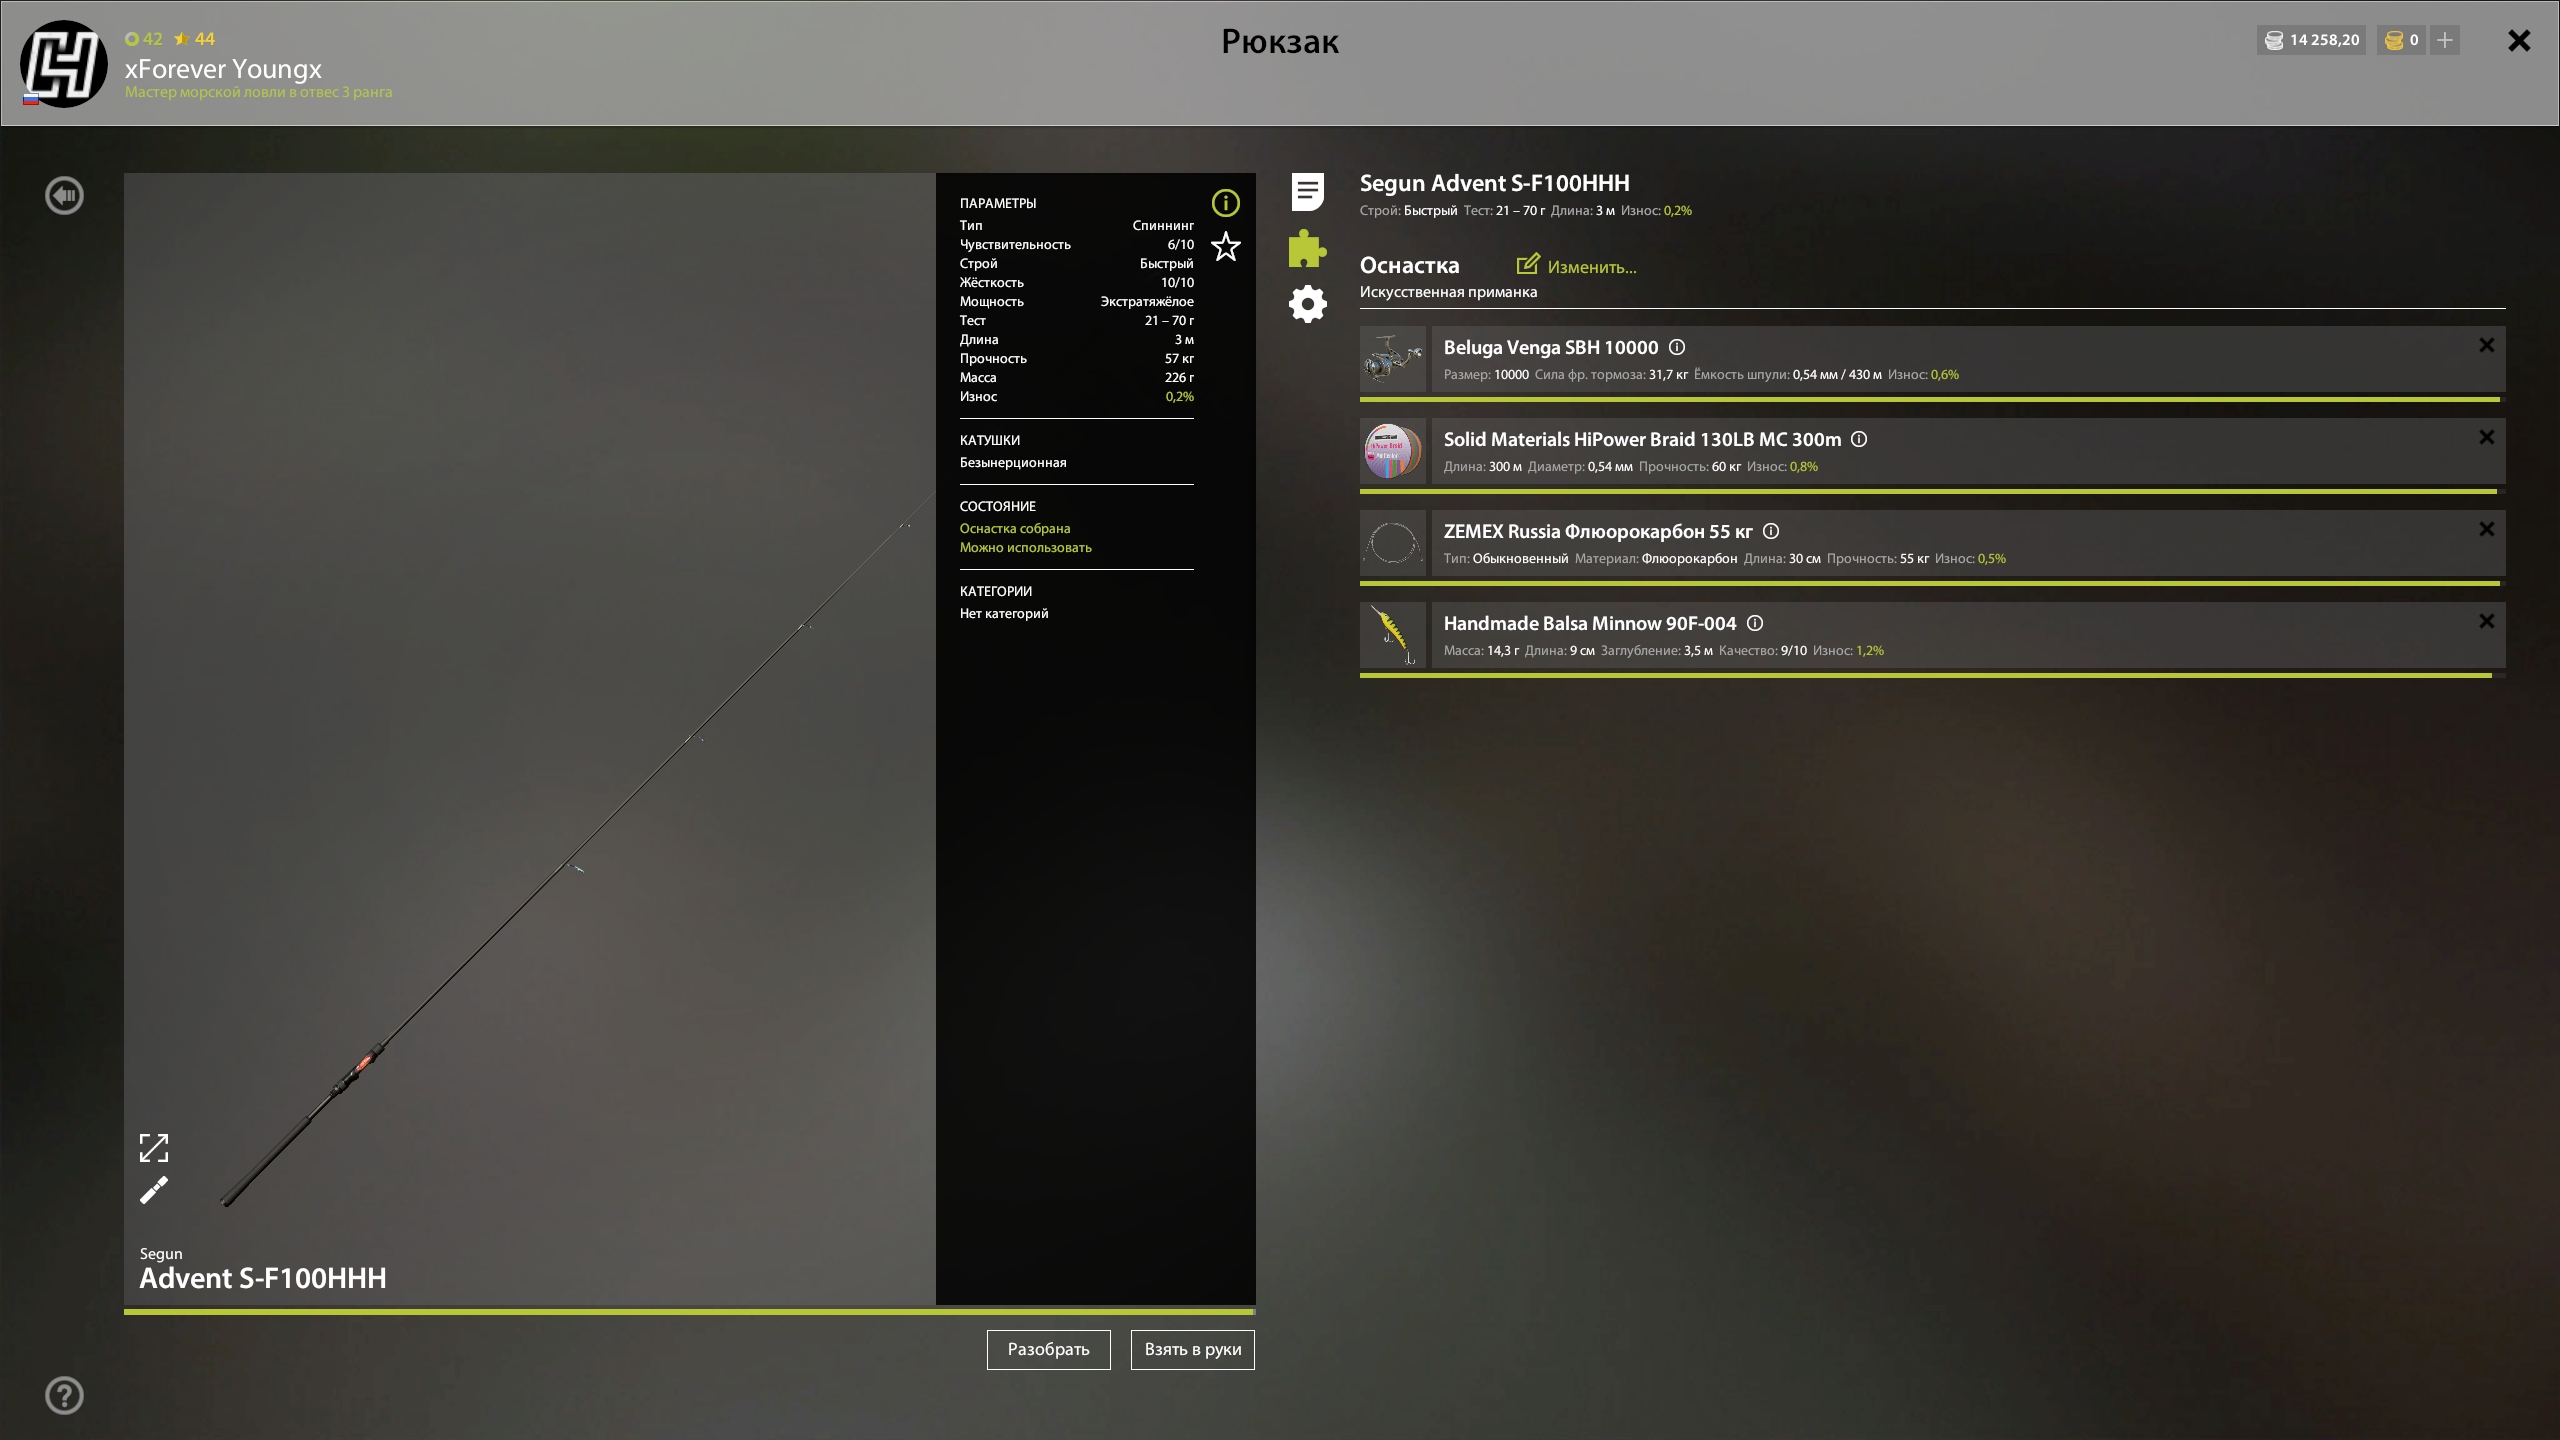The height and width of the screenshot is (1440, 2560).
Task: Remove Beluga Venga SBH 10000 reel
Action: (2486, 345)
